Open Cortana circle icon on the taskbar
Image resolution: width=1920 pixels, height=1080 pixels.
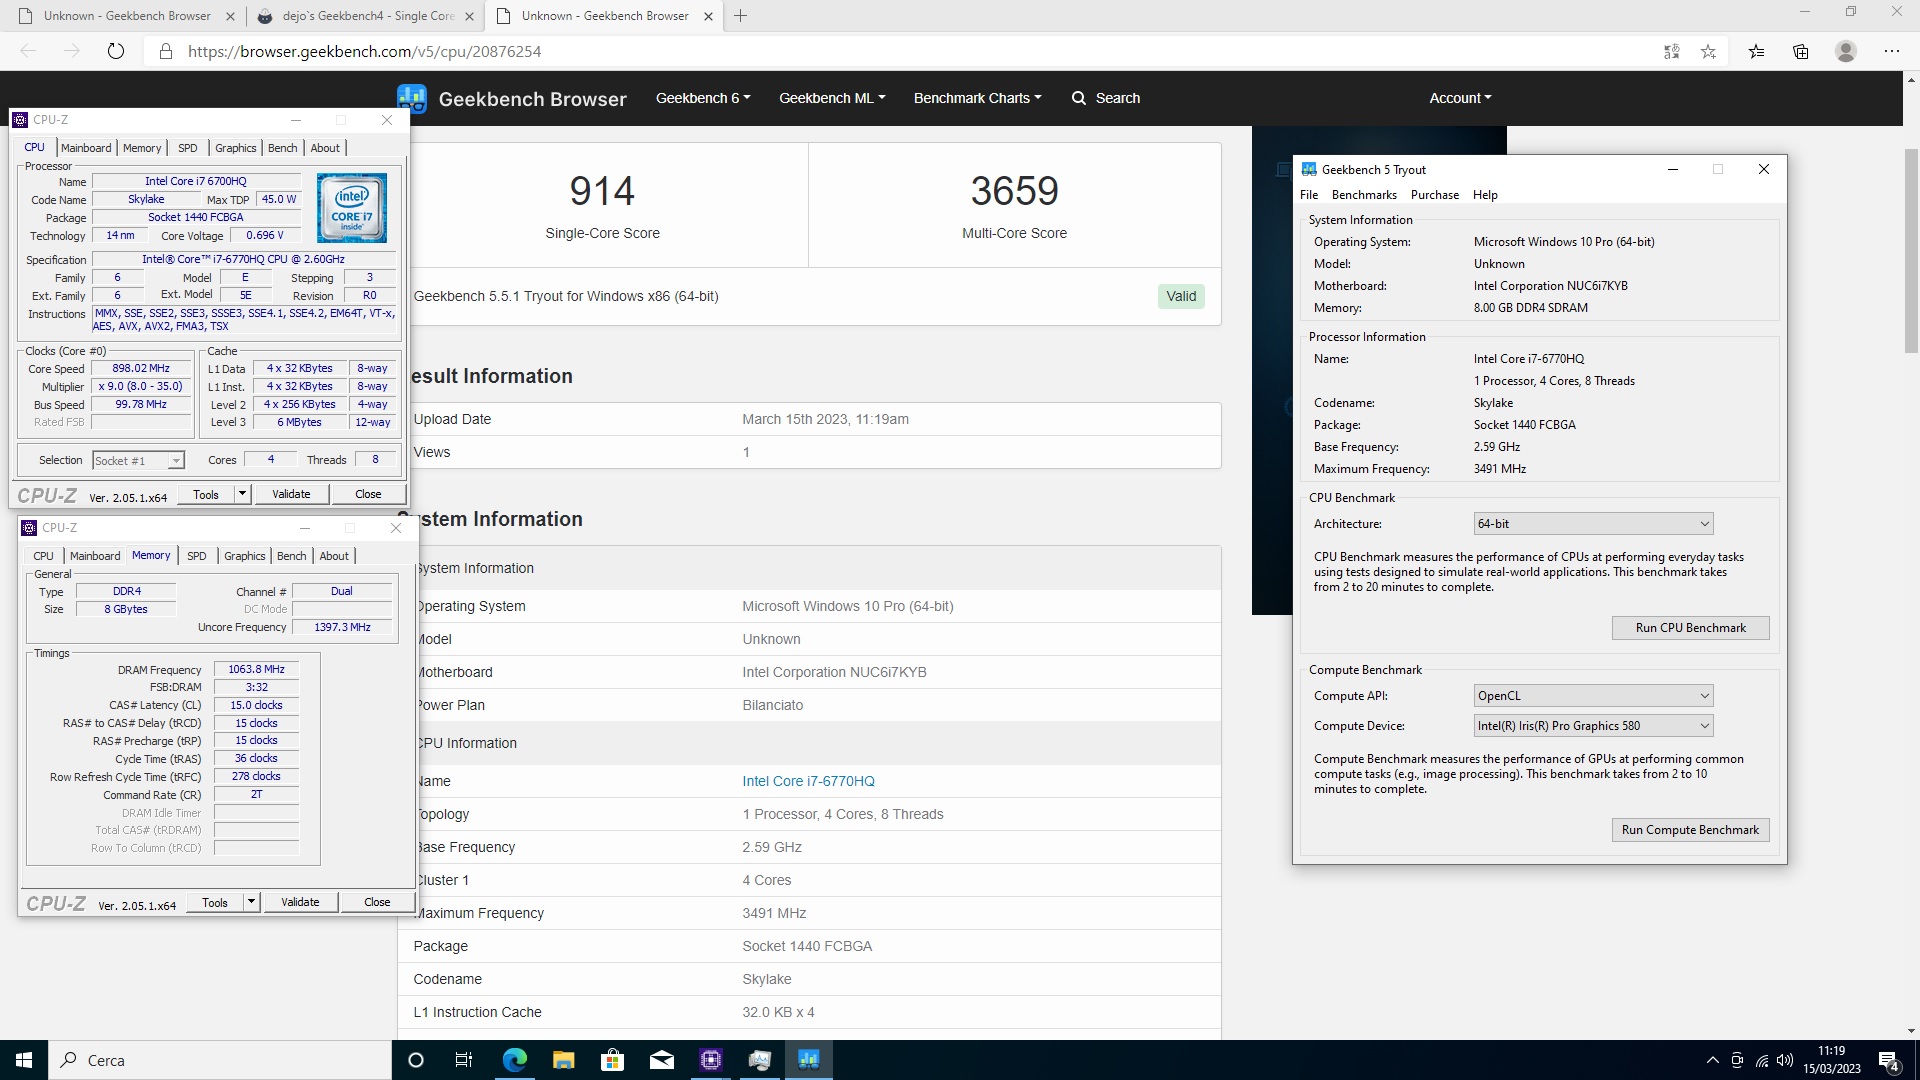tap(416, 1060)
